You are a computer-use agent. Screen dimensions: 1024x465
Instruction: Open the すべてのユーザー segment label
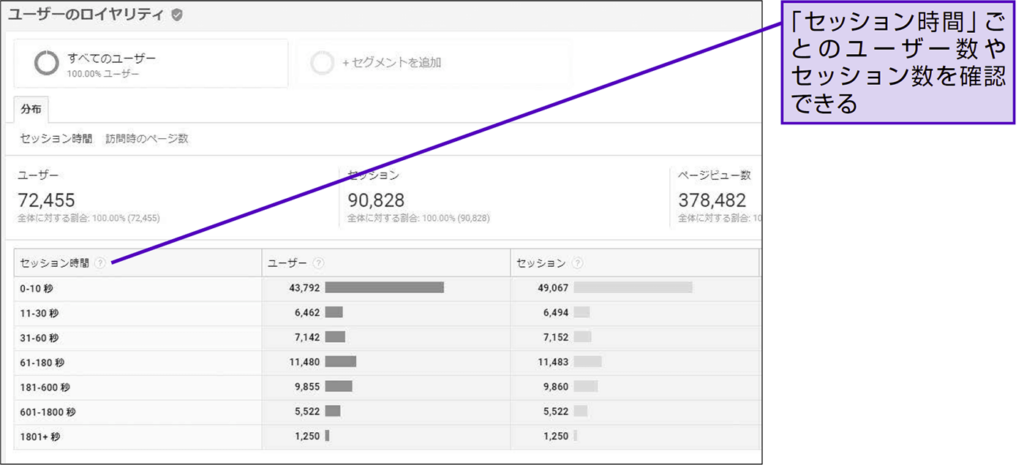coord(111,58)
